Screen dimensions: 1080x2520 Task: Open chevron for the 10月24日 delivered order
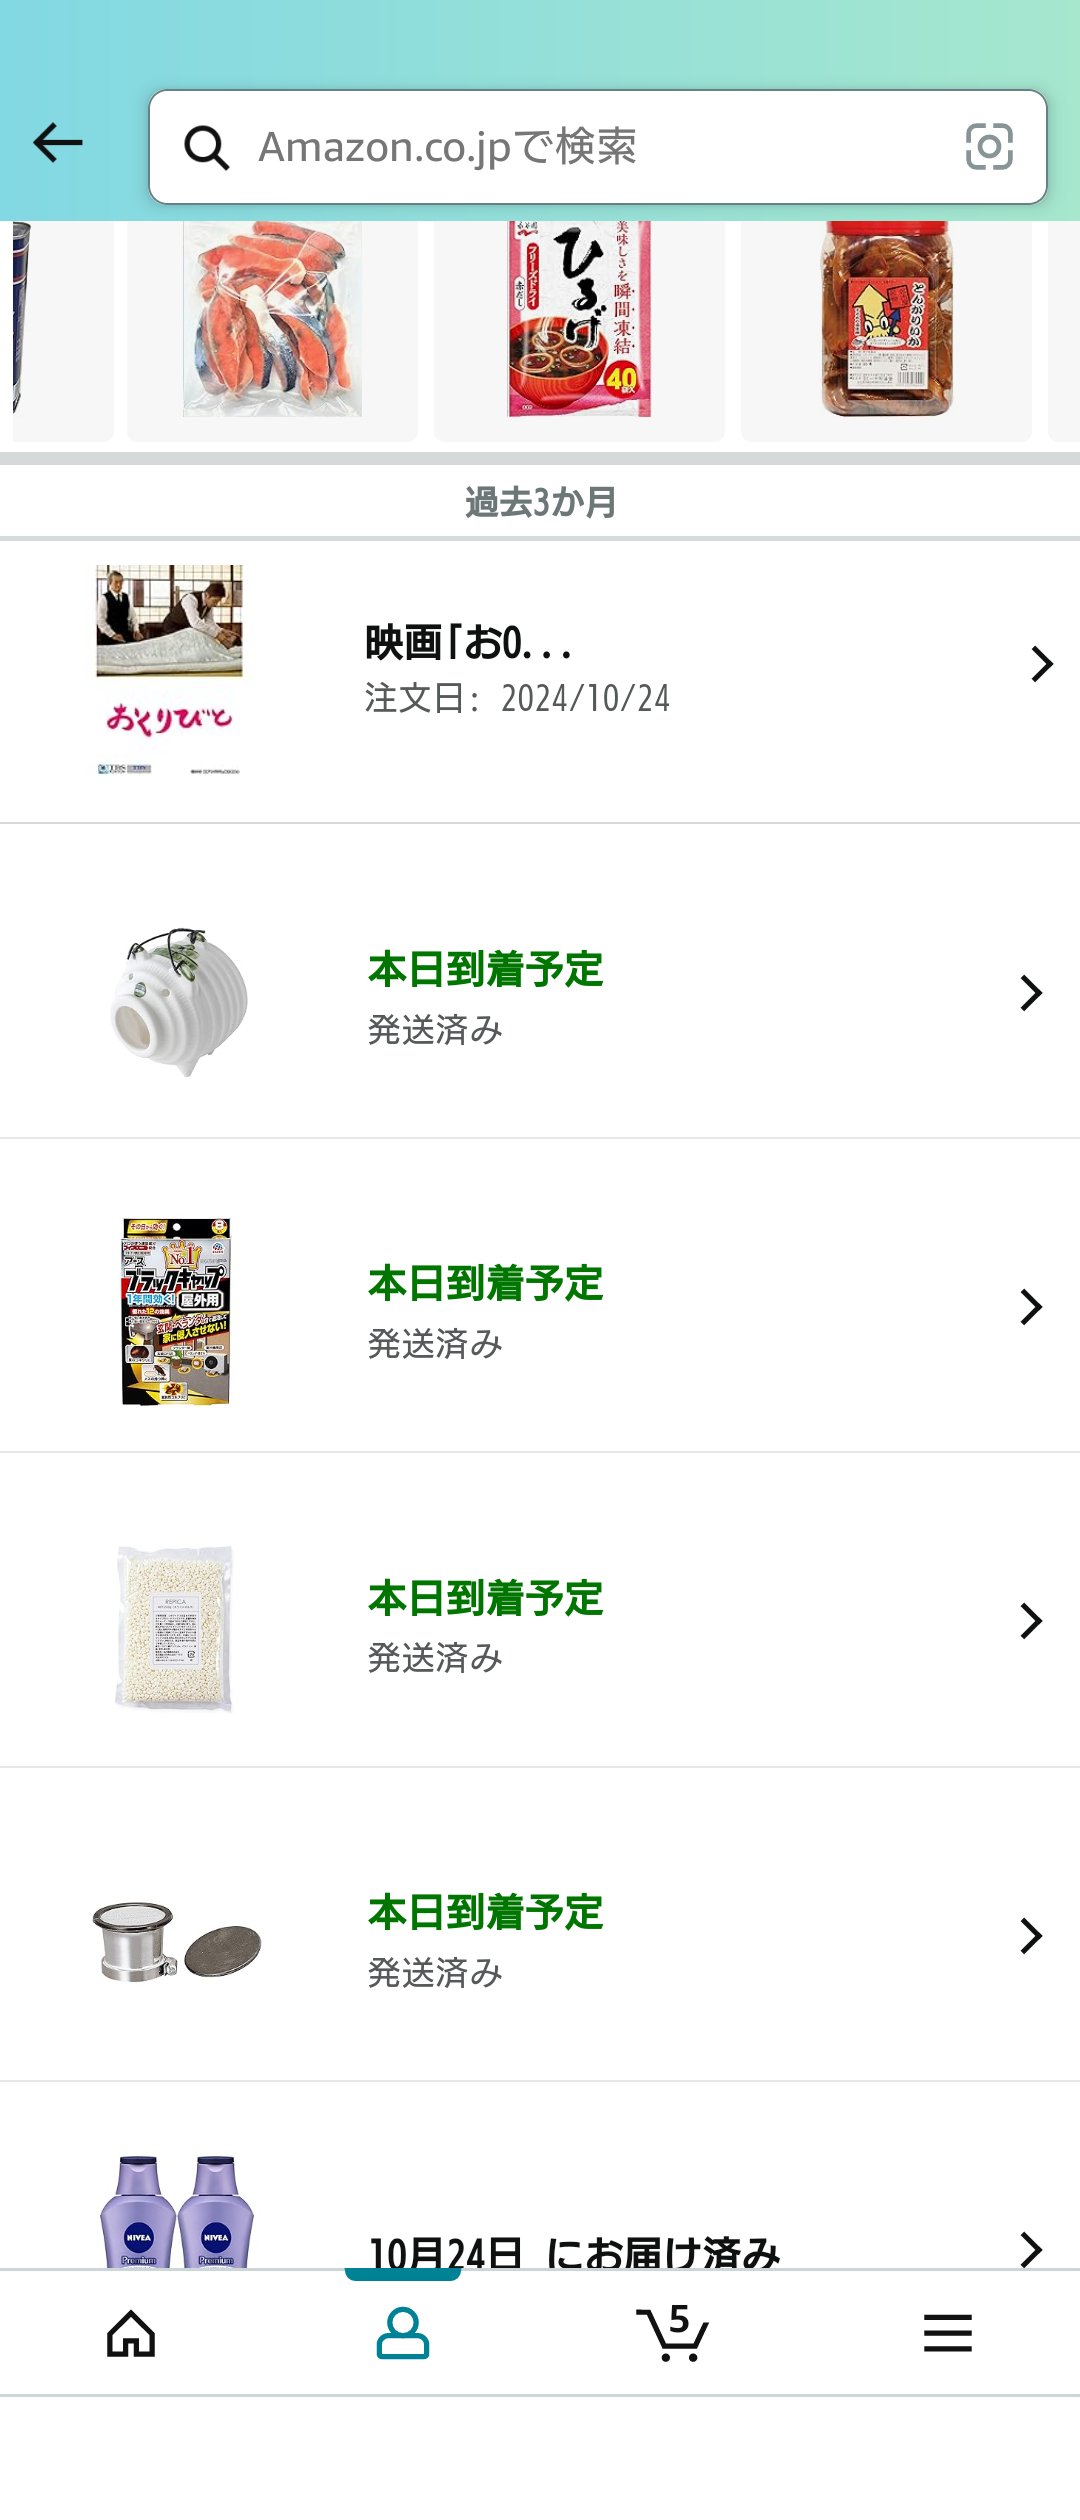(x=1031, y=2249)
